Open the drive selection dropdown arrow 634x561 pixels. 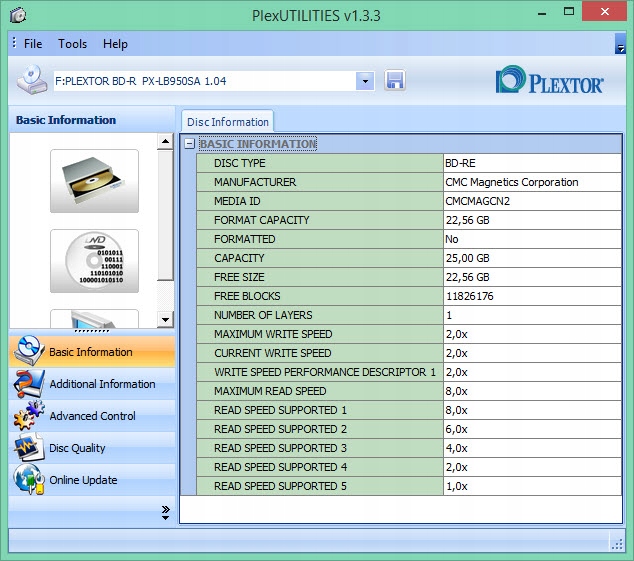(365, 81)
